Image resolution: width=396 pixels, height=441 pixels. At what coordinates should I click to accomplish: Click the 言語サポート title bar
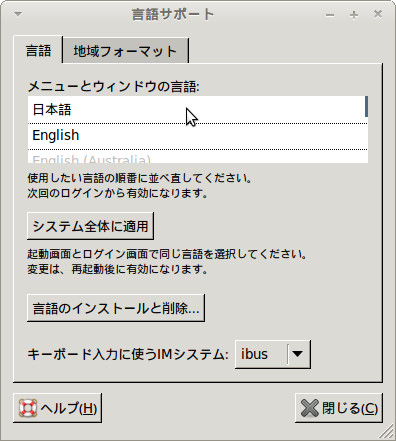coord(173,15)
